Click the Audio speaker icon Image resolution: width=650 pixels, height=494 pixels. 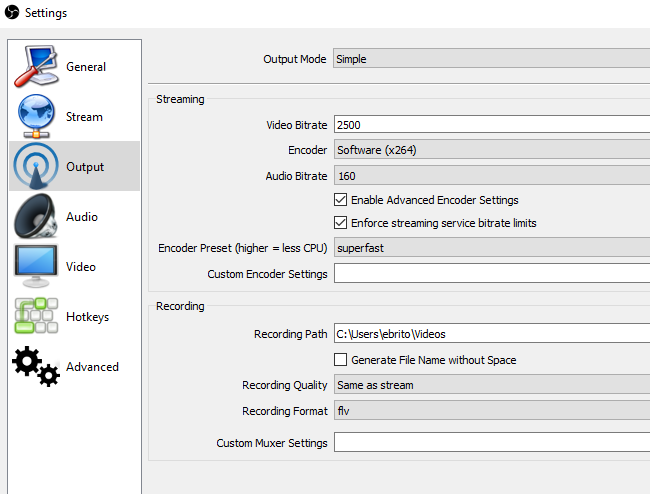coord(35,217)
